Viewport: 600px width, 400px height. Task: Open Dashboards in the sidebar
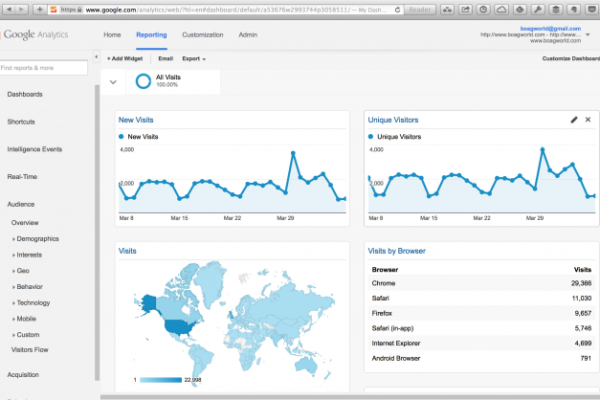25,94
